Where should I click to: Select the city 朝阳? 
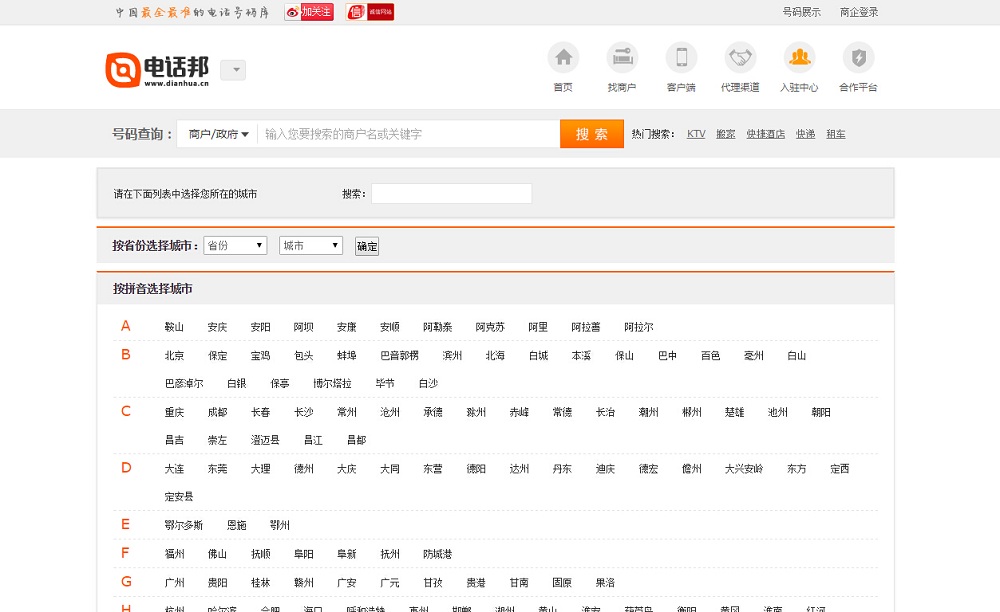pos(821,412)
